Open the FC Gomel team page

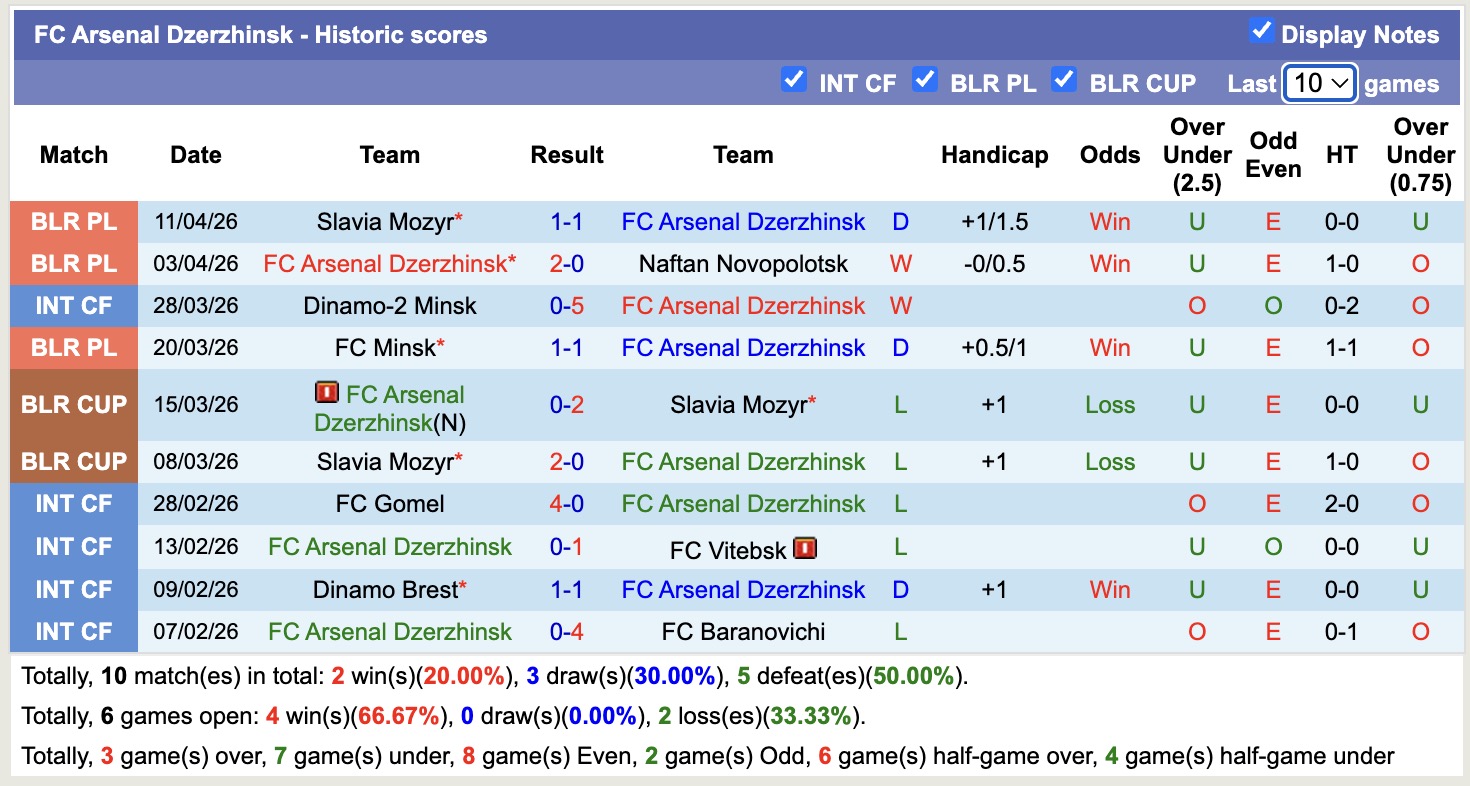389,504
